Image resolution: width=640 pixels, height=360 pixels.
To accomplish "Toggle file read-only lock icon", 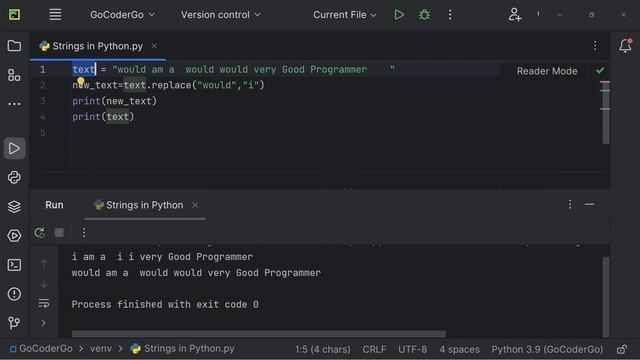I will click(x=622, y=349).
